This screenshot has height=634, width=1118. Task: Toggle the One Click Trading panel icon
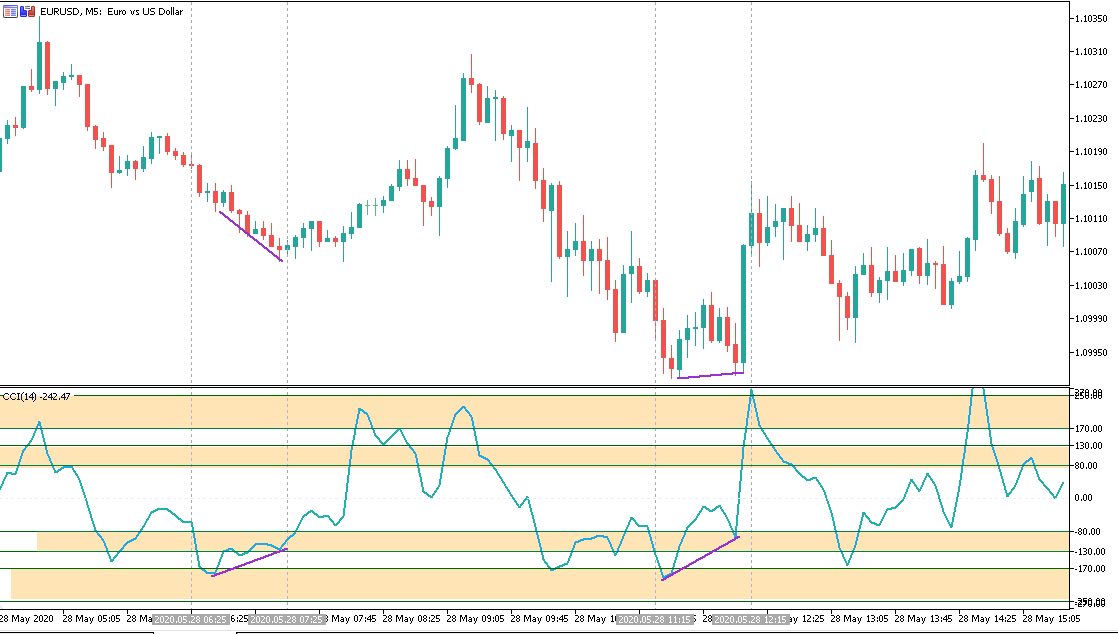pyautogui.click(x=27, y=11)
